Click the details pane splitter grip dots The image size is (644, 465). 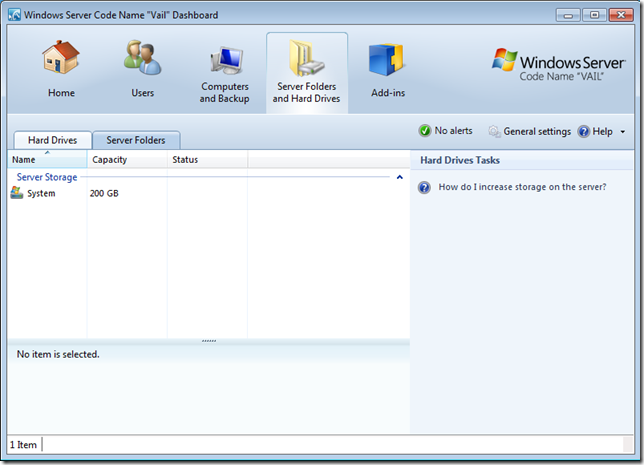[209, 341]
